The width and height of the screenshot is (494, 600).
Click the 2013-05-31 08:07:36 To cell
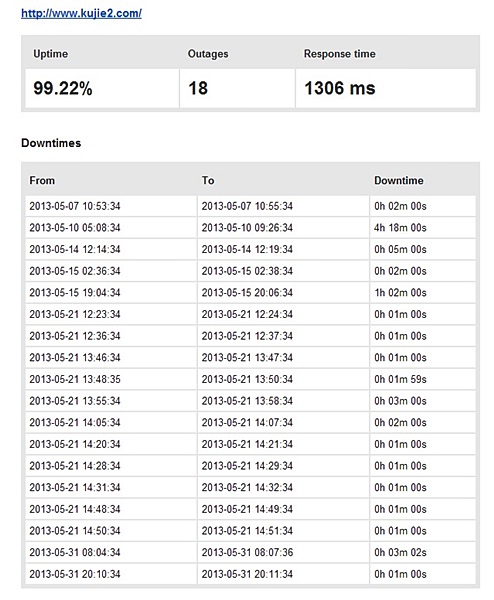point(283,553)
